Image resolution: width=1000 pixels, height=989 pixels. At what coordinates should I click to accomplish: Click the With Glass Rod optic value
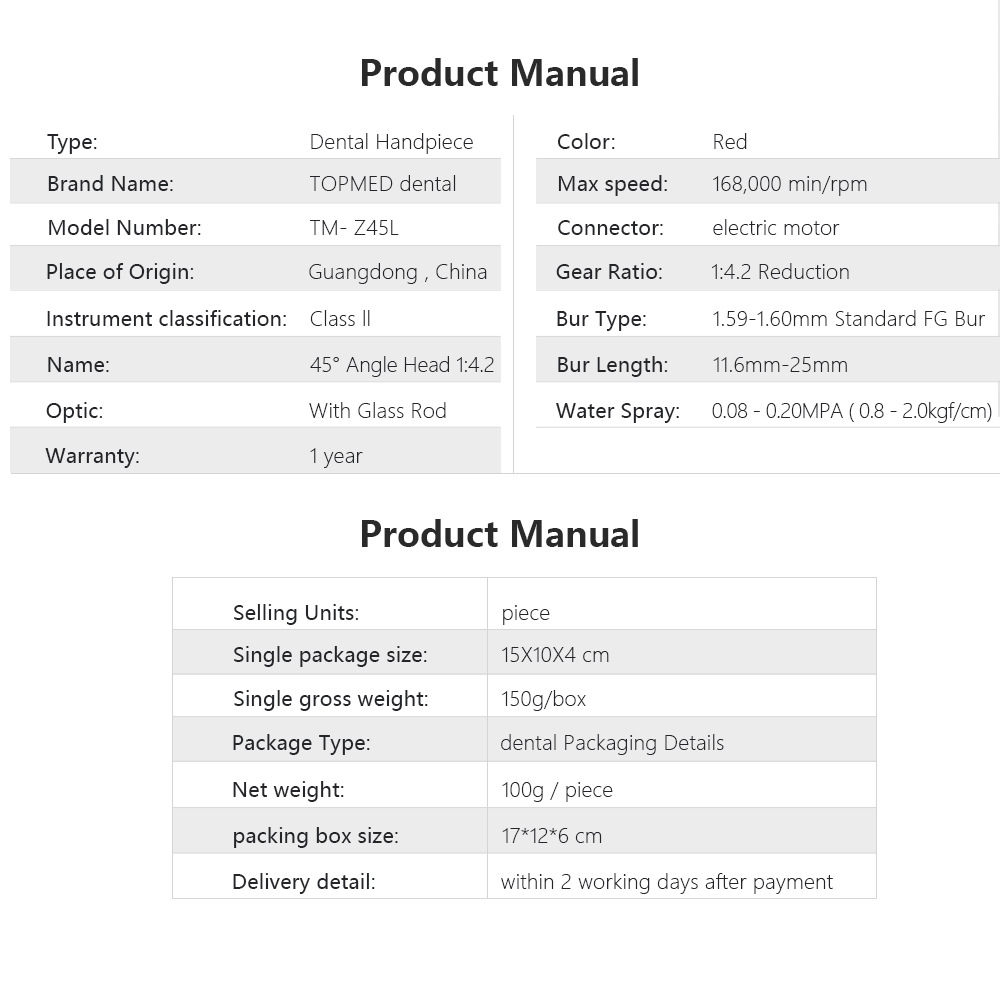(378, 411)
